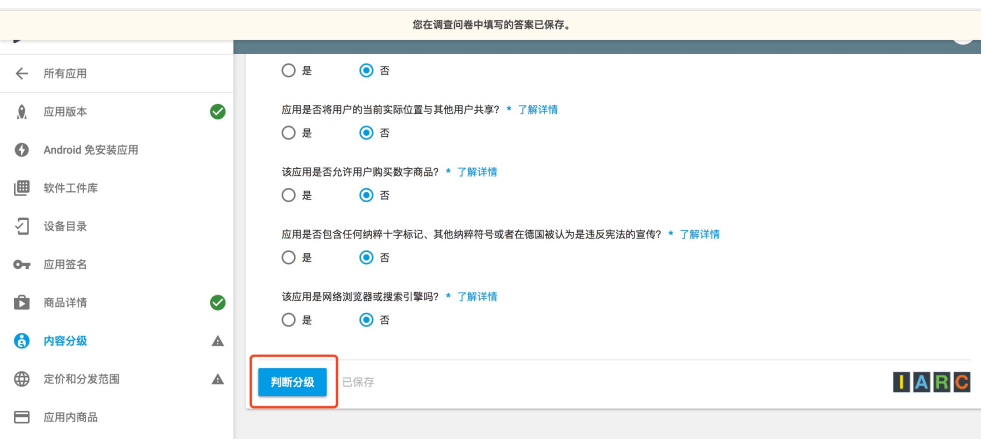Click the key icon for 应用签名
This screenshot has height=446, width=984.
point(22,265)
